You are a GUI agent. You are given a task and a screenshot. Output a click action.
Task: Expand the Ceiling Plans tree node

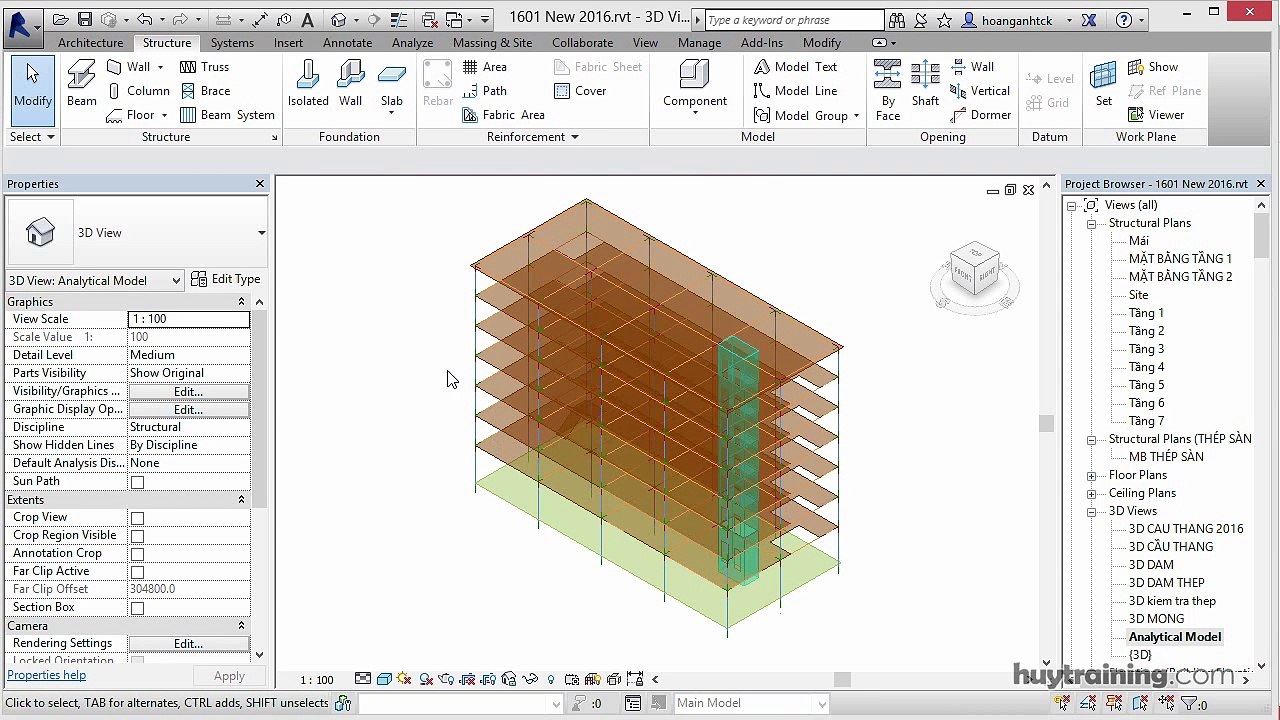click(1092, 494)
